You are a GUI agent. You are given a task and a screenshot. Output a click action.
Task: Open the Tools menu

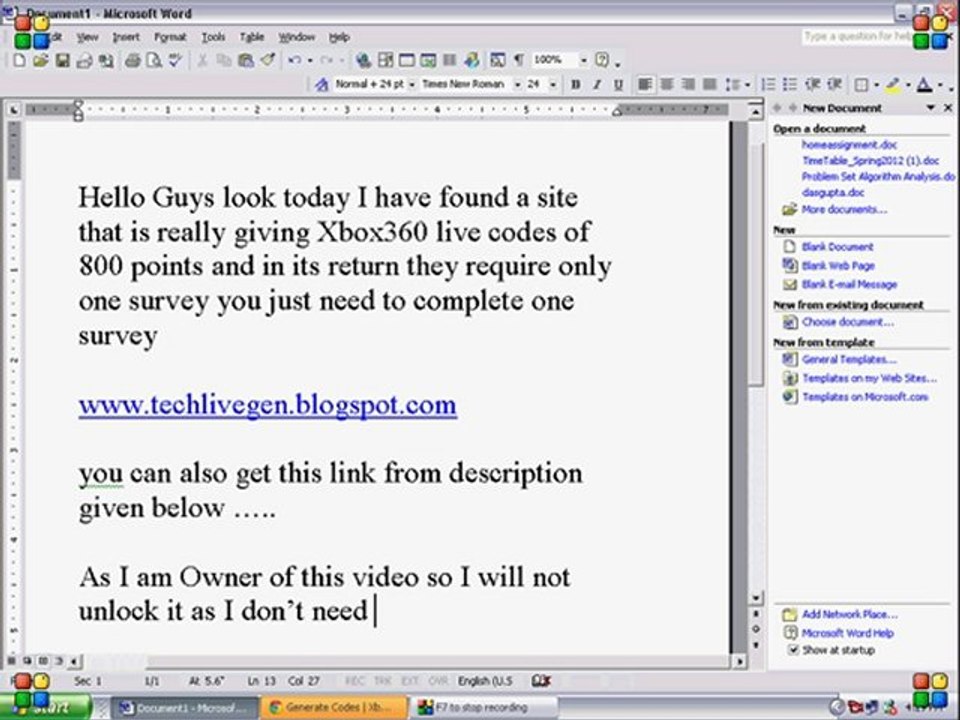coord(213,37)
